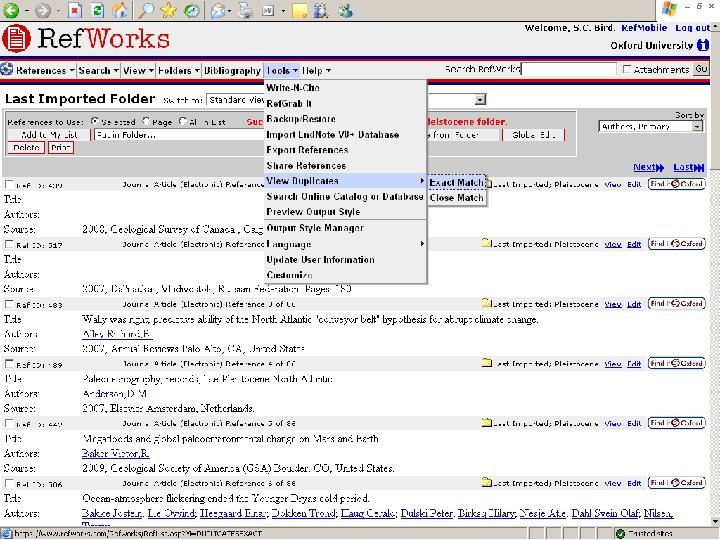Image resolution: width=720 pixels, height=540 pixels.
Task: Open Favorites star icon
Action: pos(169,10)
